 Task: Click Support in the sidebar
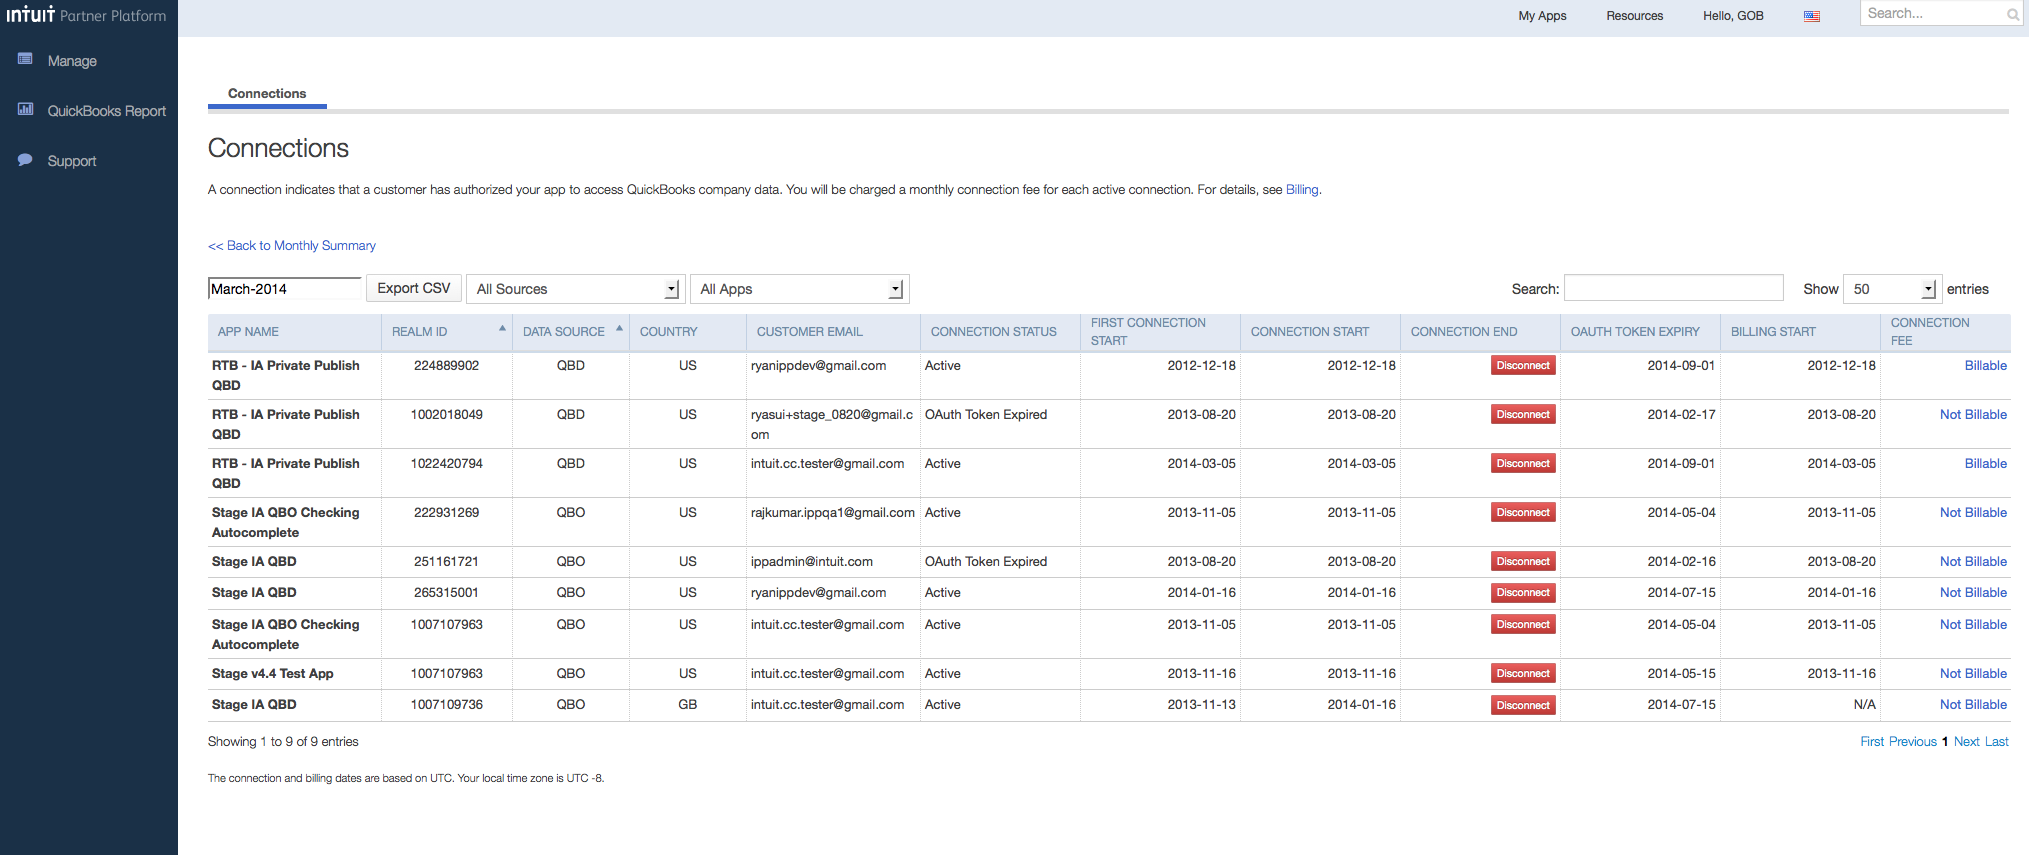(x=72, y=161)
